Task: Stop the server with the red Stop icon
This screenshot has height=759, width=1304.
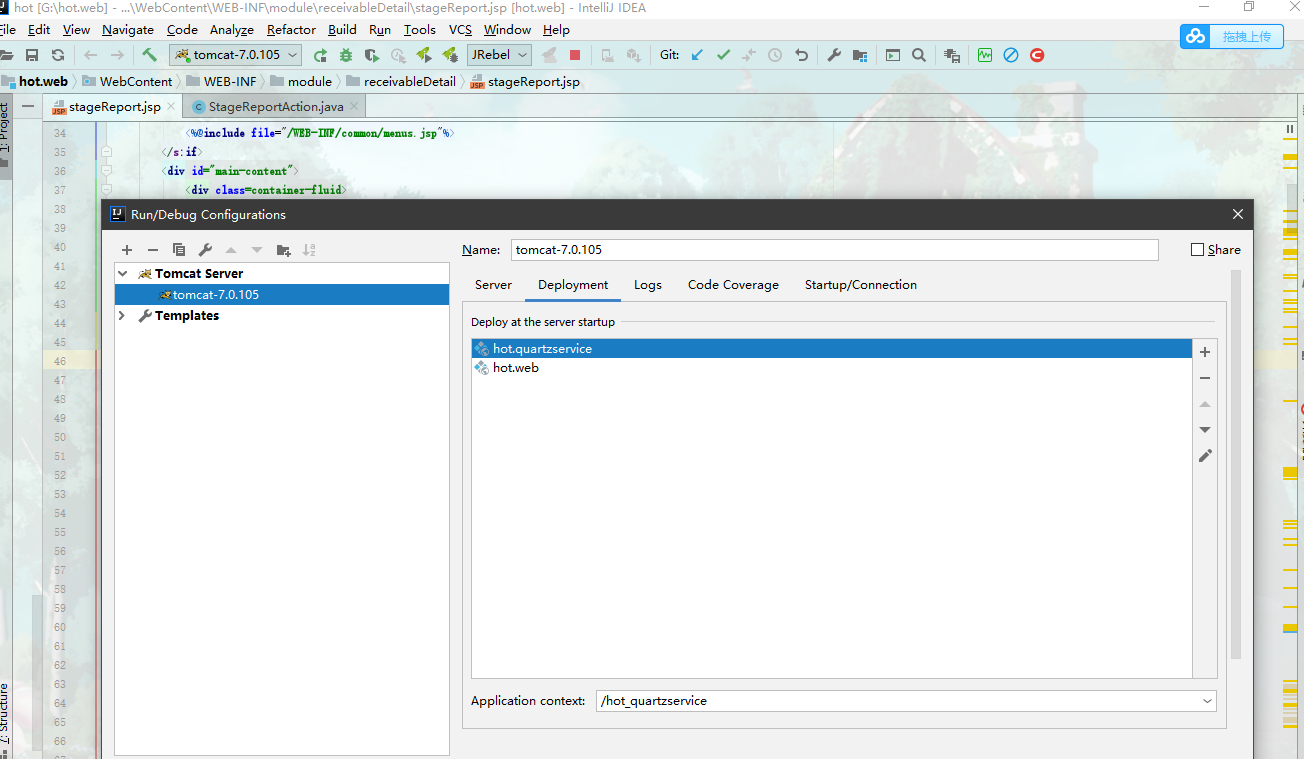Action: coord(575,55)
